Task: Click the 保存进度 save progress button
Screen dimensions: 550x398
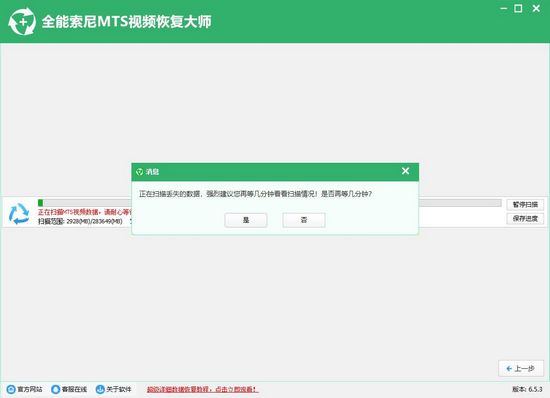Action: point(525,218)
